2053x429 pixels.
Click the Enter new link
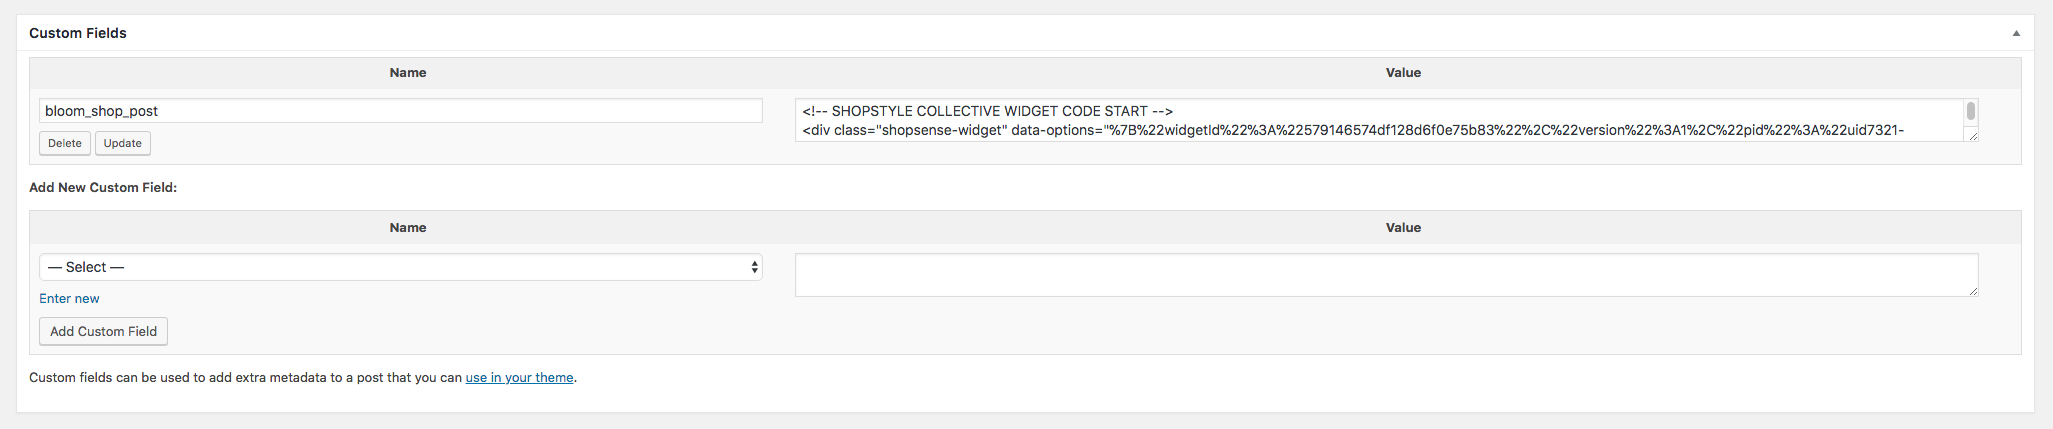pyautogui.click(x=69, y=298)
